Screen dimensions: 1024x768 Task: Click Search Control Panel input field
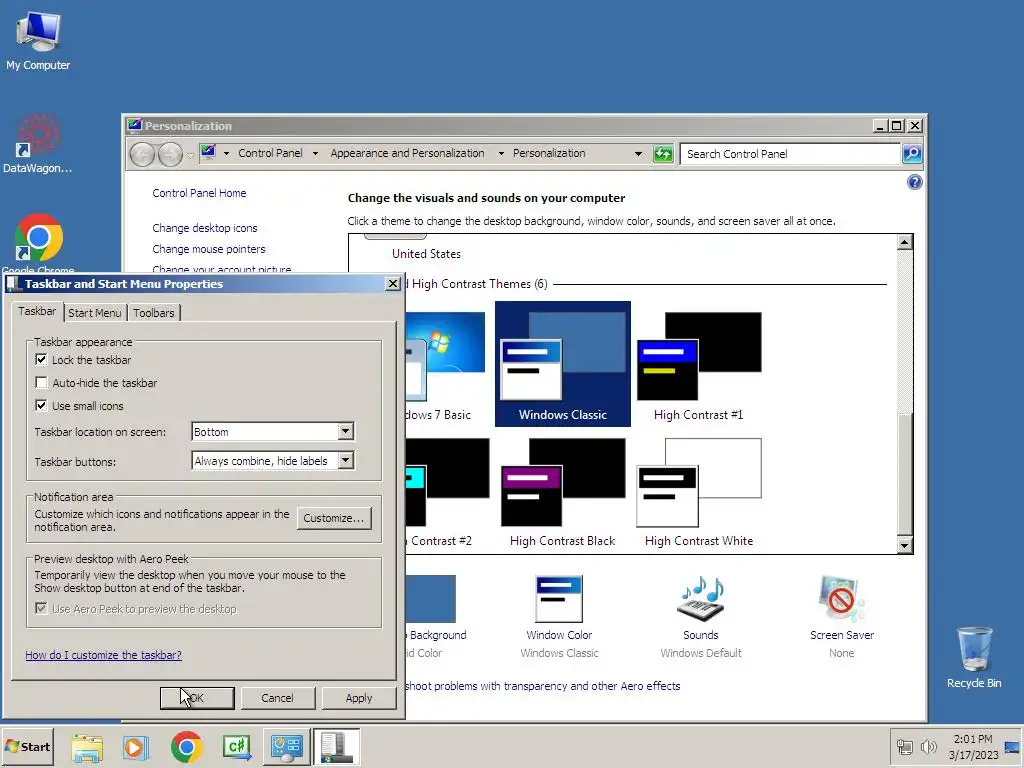[x=790, y=154]
